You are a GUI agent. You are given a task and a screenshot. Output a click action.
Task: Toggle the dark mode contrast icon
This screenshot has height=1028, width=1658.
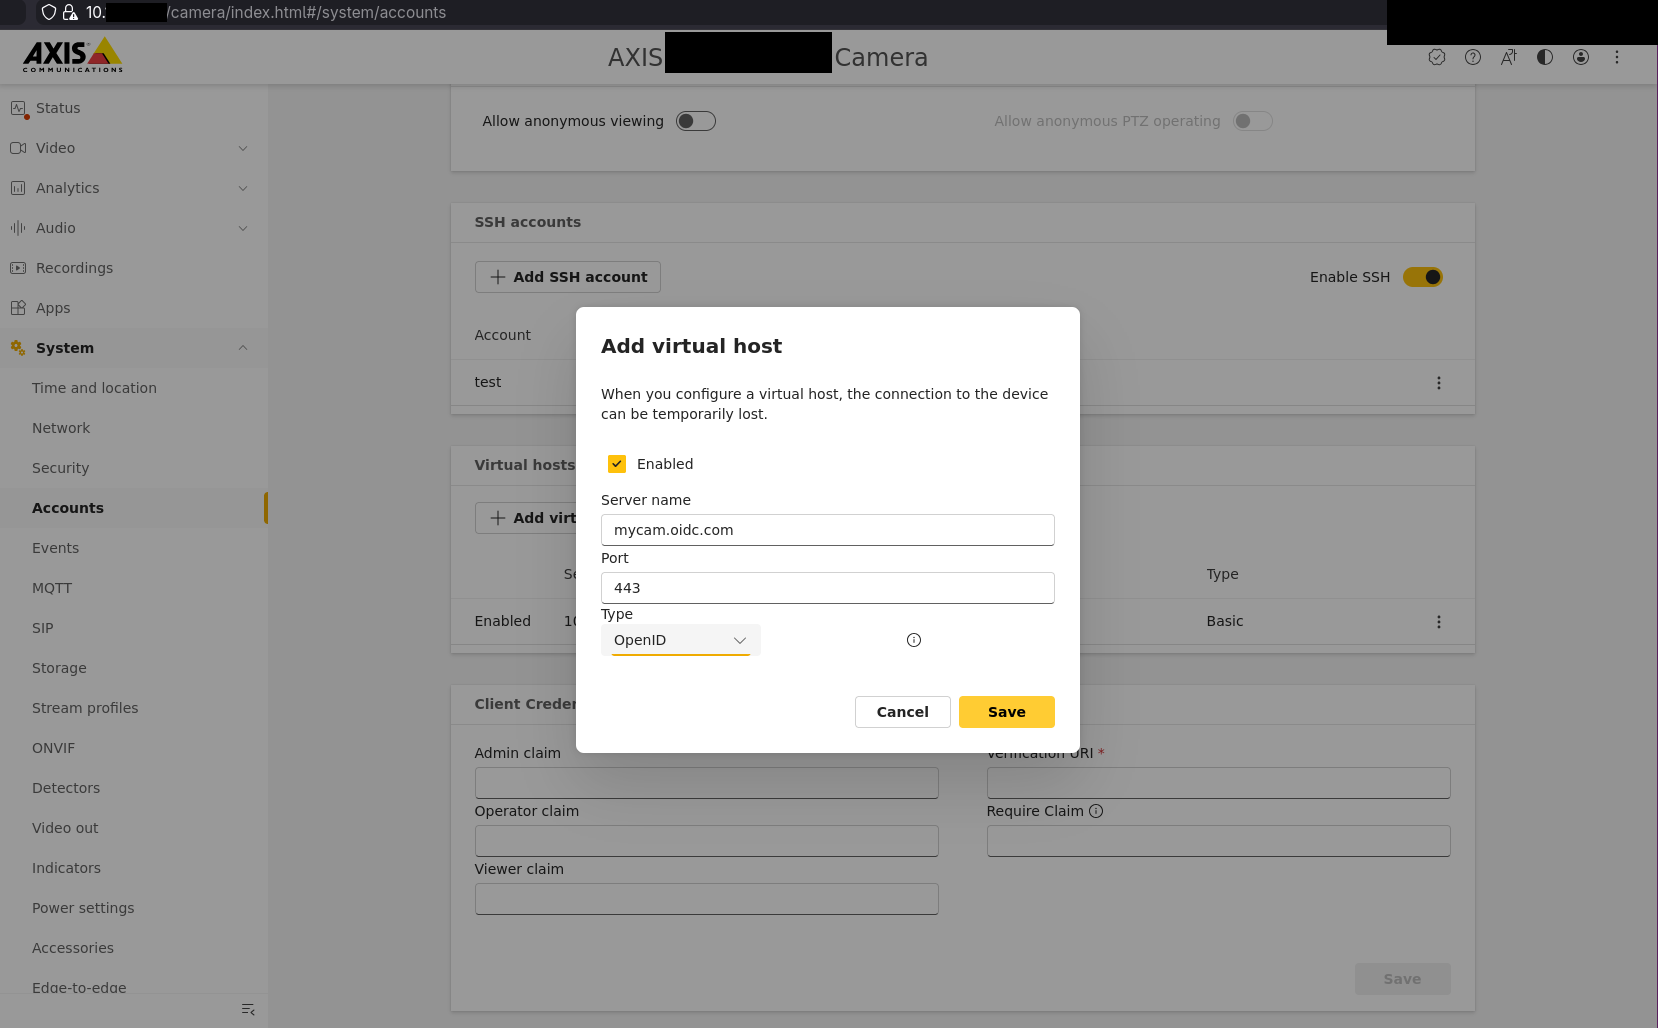pyautogui.click(x=1544, y=57)
